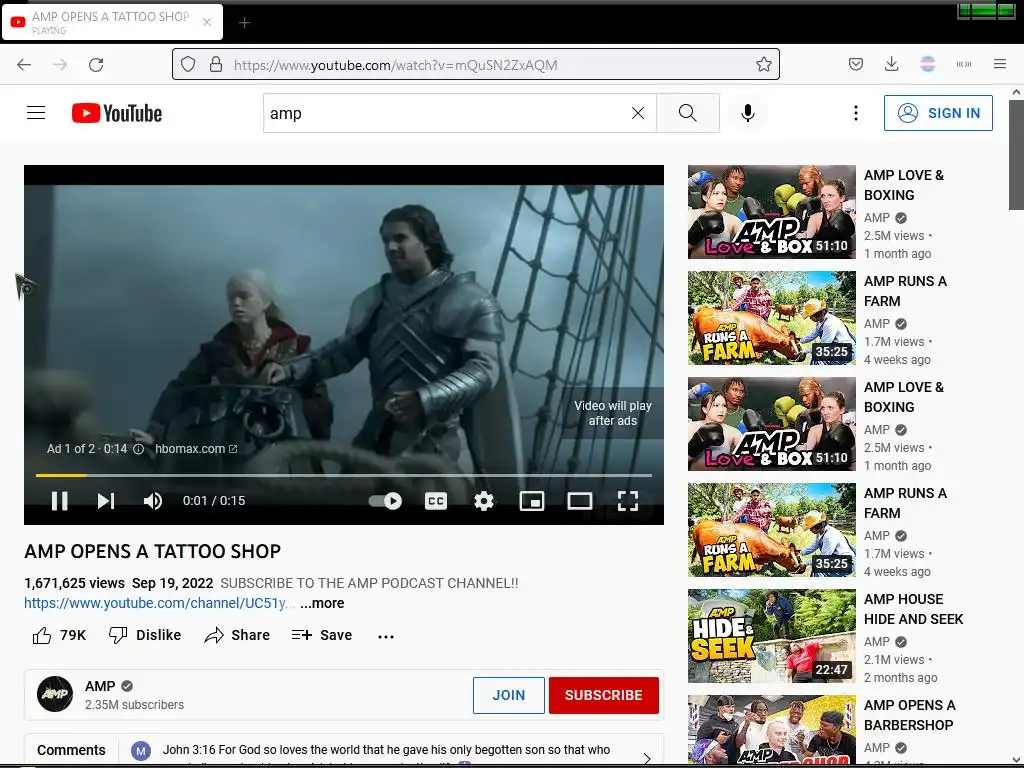Viewport: 1024px width, 768px height.
Task: Switch to theater mode
Action: (x=579, y=501)
